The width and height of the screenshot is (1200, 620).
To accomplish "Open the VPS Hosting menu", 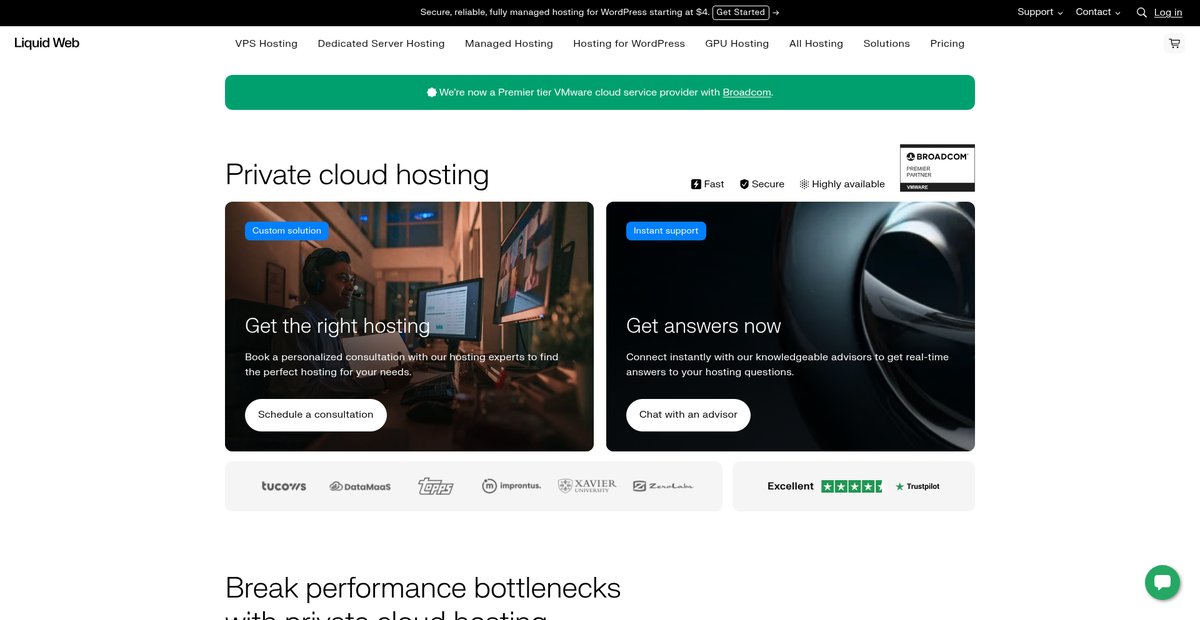I will coord(266,44).
